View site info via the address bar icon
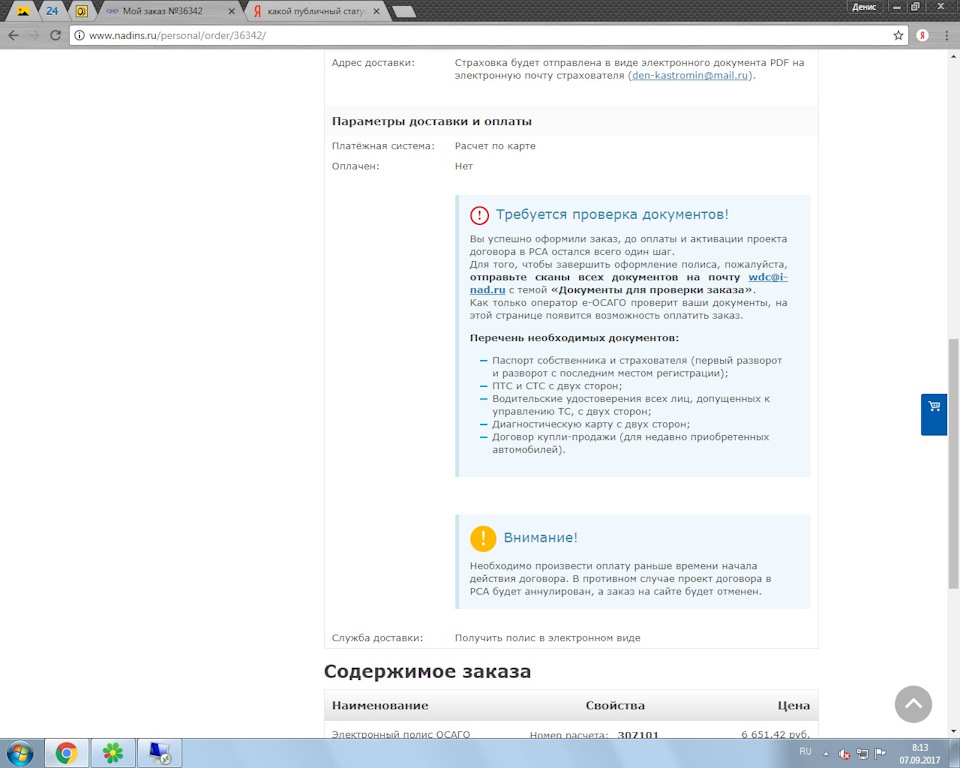 coord(79,36)
